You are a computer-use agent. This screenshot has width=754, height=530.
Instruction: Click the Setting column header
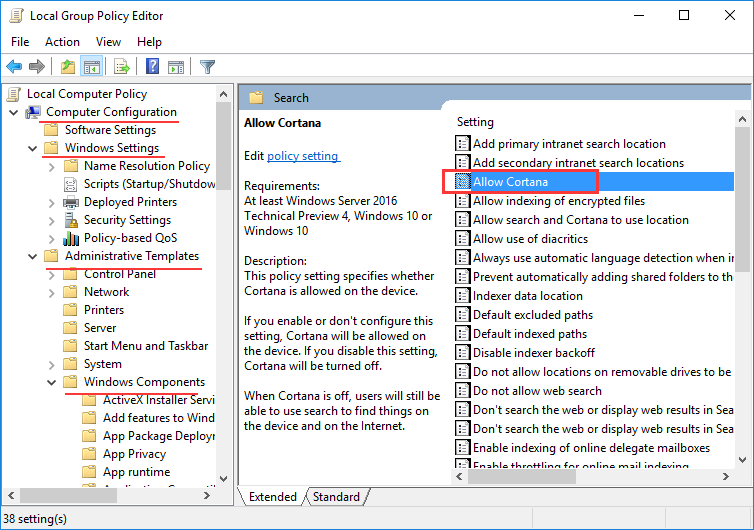point(475,122)
